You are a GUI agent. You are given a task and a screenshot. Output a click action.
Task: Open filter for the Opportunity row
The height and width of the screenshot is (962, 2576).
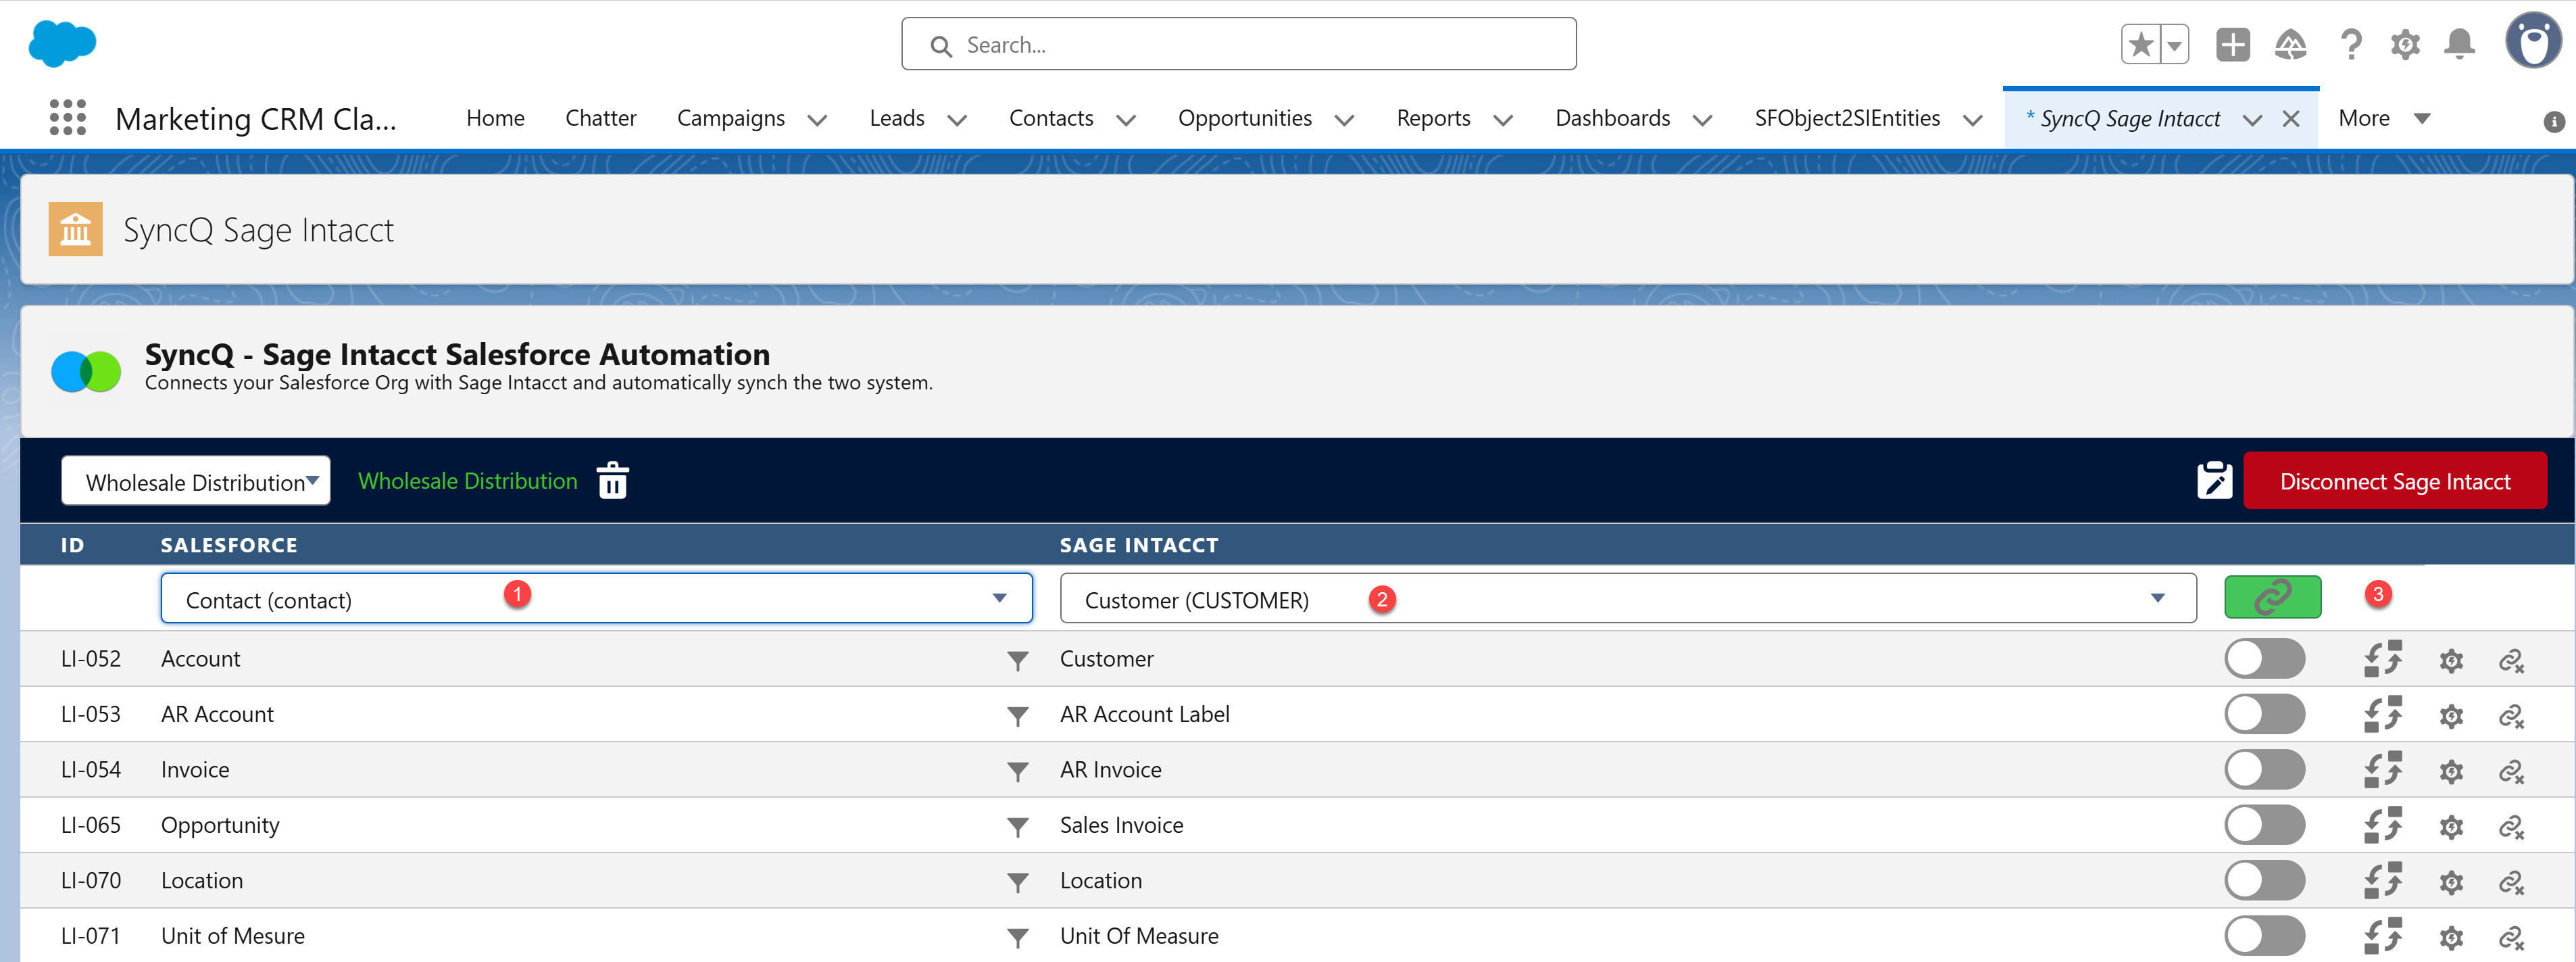1017,827
